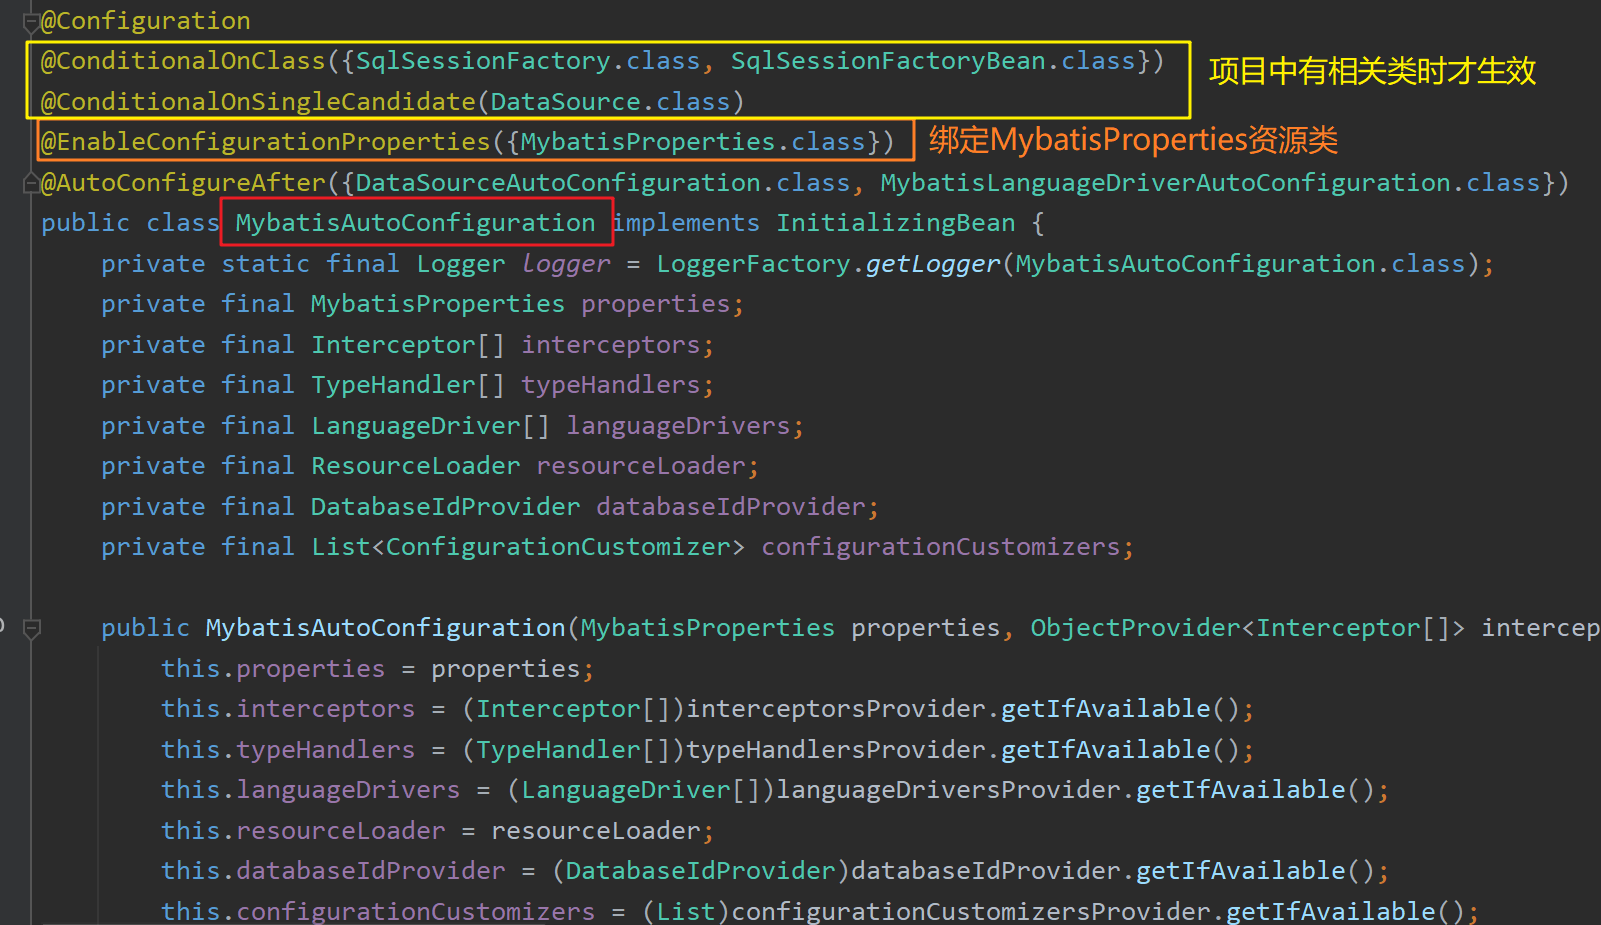1601x925 pixels.
Task: Click class name MybatisAutoConfiguration in class declaration
Action: [415, 223]
